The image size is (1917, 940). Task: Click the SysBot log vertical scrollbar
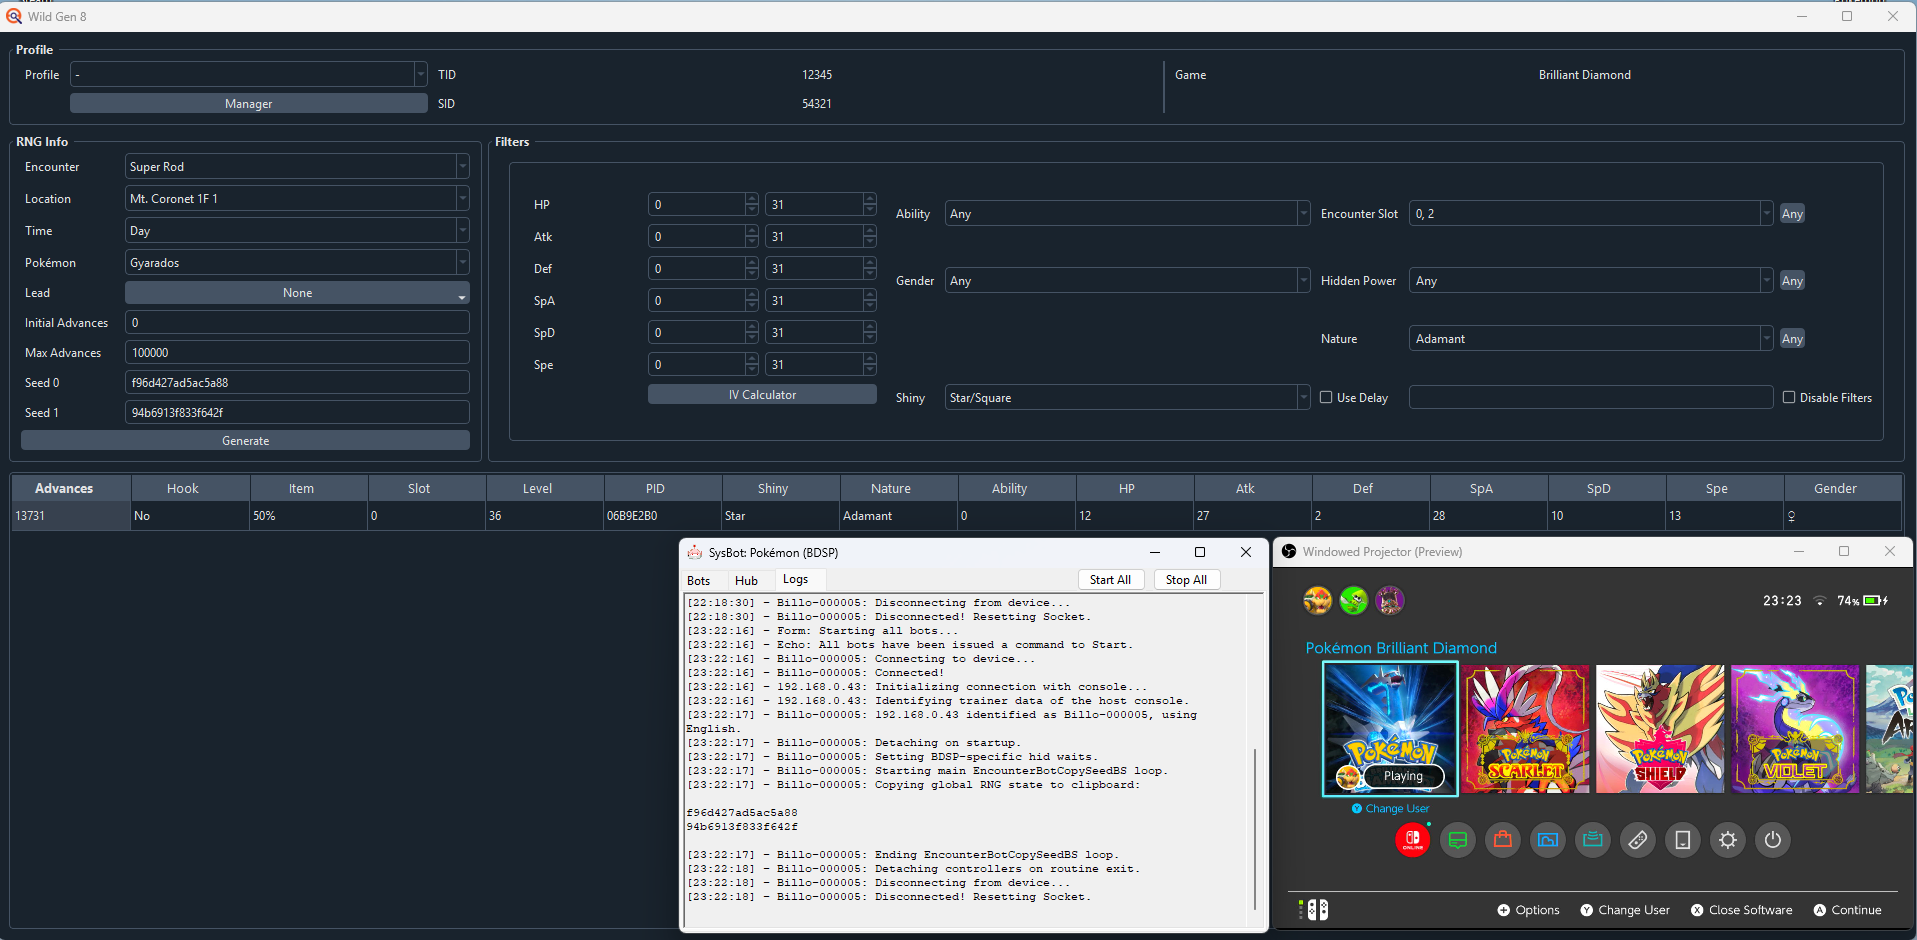pyautogui.click(x=1255, y=828)
